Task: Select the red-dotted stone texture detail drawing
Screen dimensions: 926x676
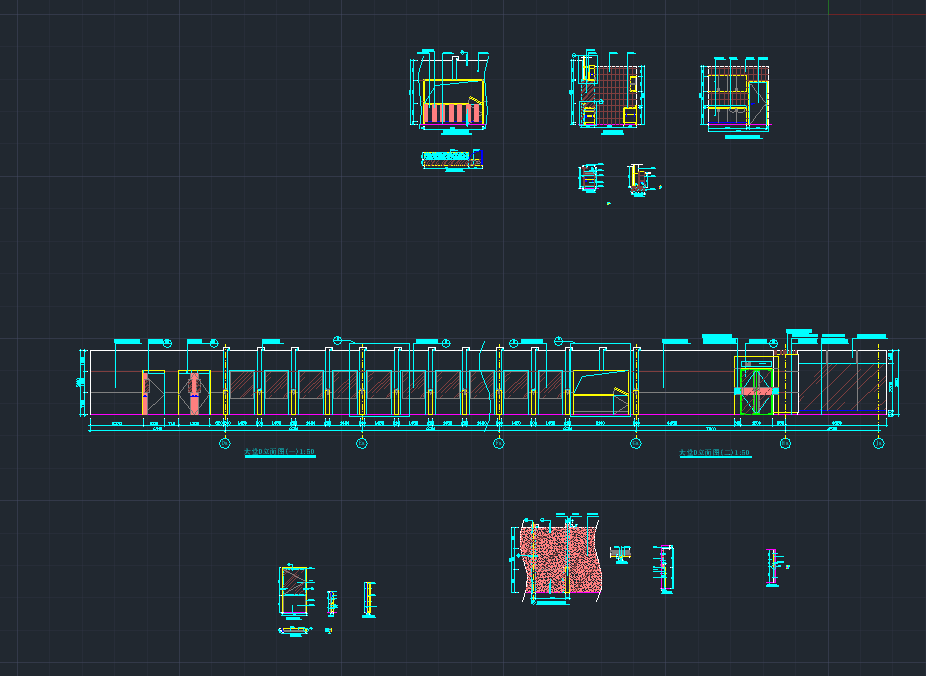Action: click(558, 558)
